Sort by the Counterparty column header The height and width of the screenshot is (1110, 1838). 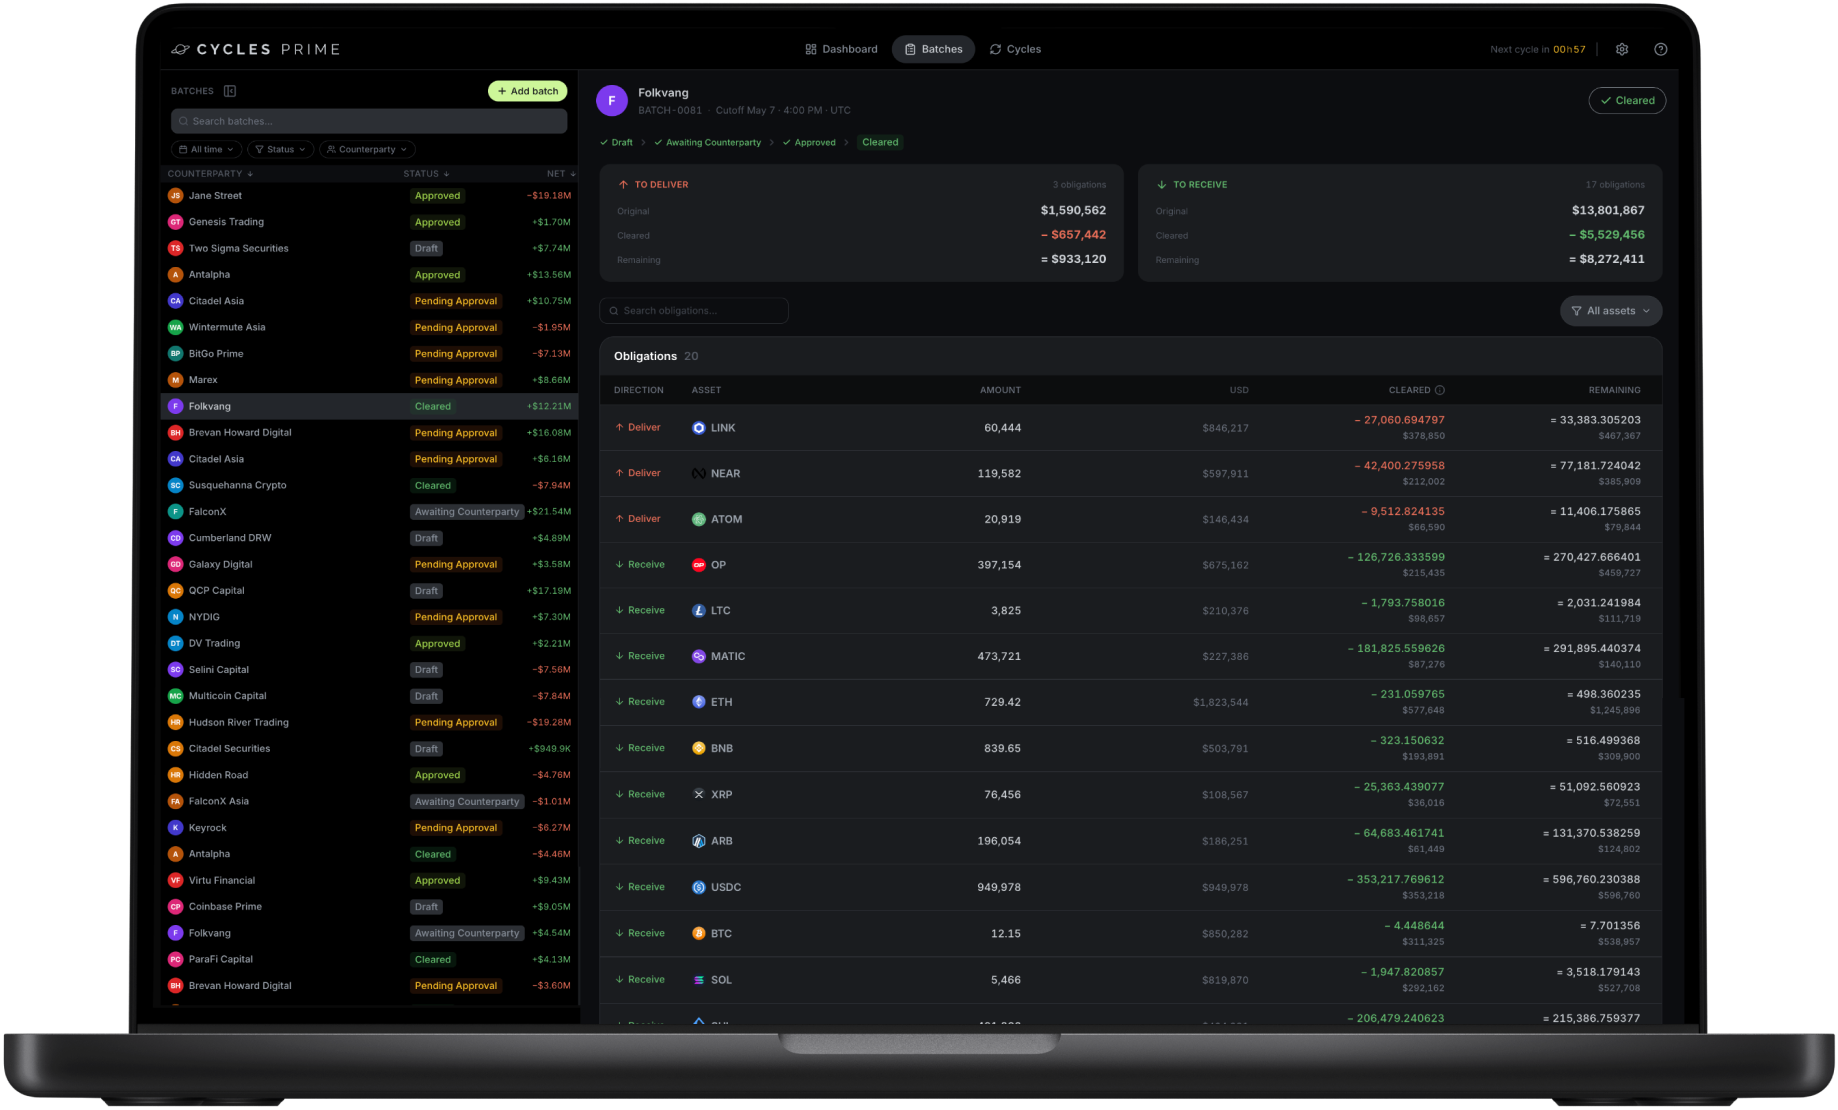pos(210,174)
